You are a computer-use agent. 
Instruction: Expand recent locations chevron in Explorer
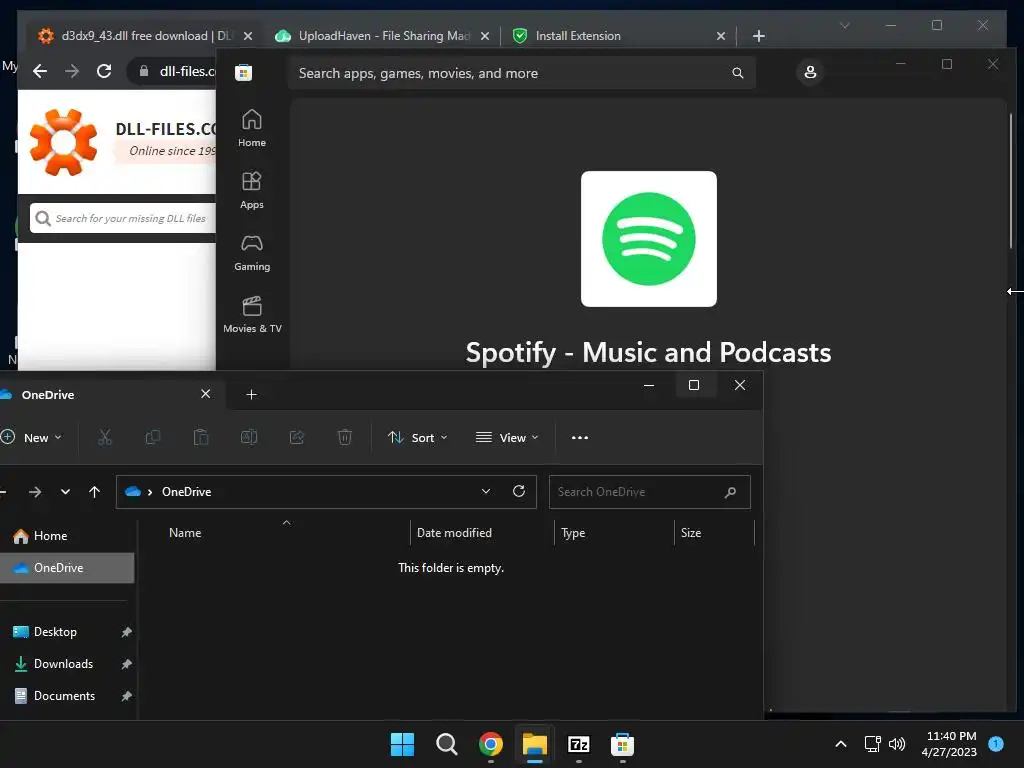(x=65, y=492)
